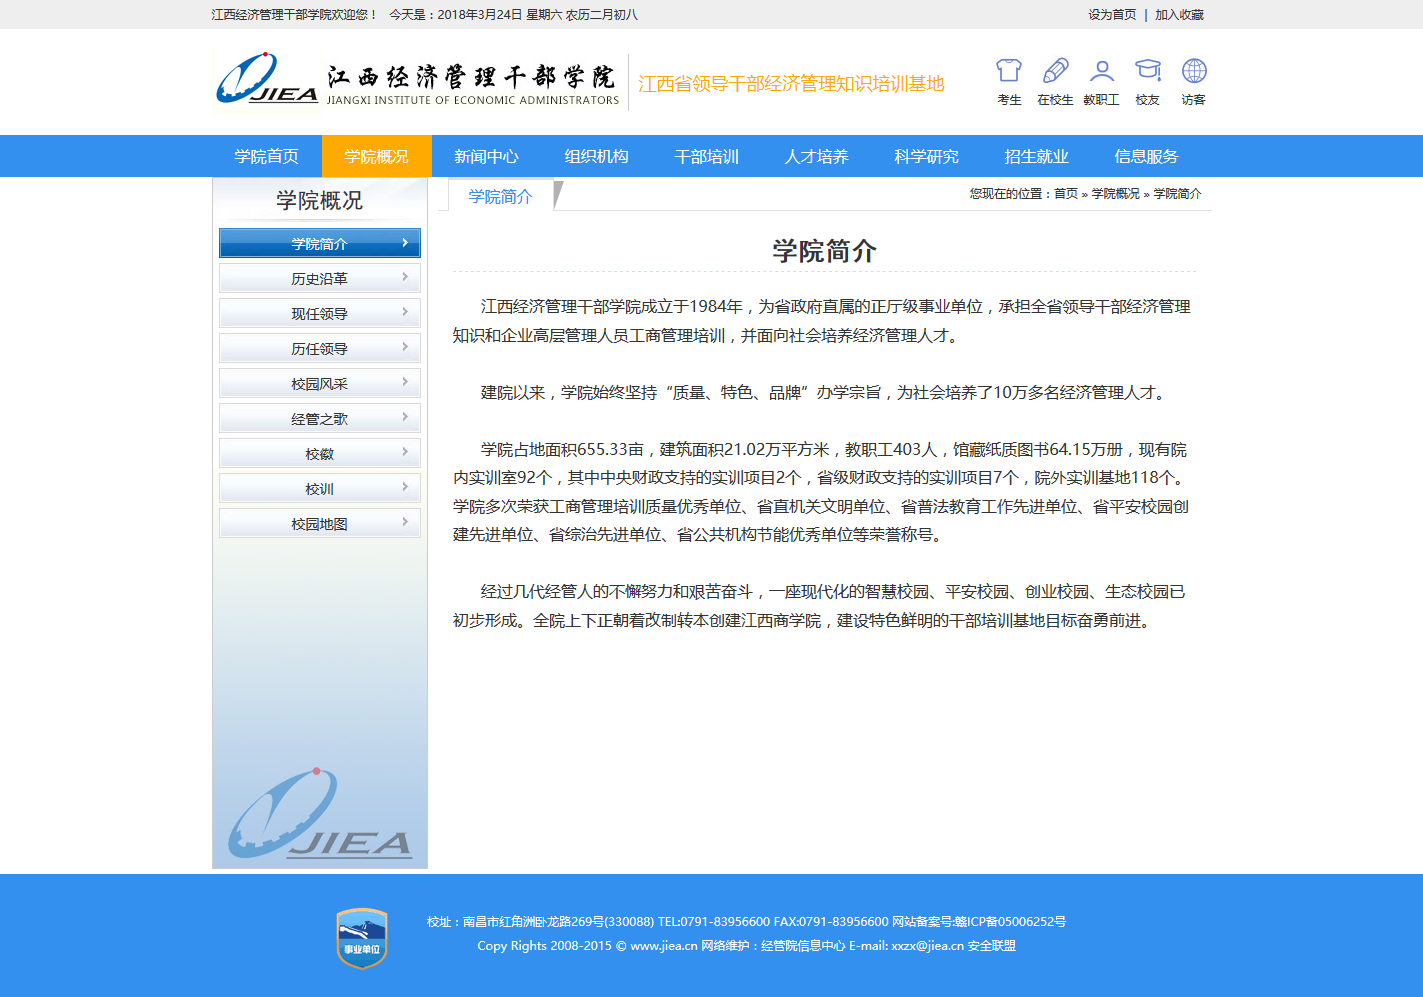Click the 首页 breadcrumb link
Viewport: 1423px width, 997px height.
(1066, 194)
